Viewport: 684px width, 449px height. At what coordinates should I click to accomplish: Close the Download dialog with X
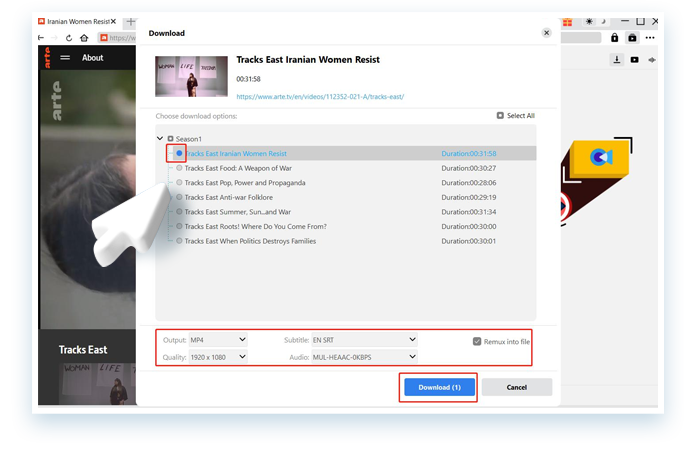546,33
